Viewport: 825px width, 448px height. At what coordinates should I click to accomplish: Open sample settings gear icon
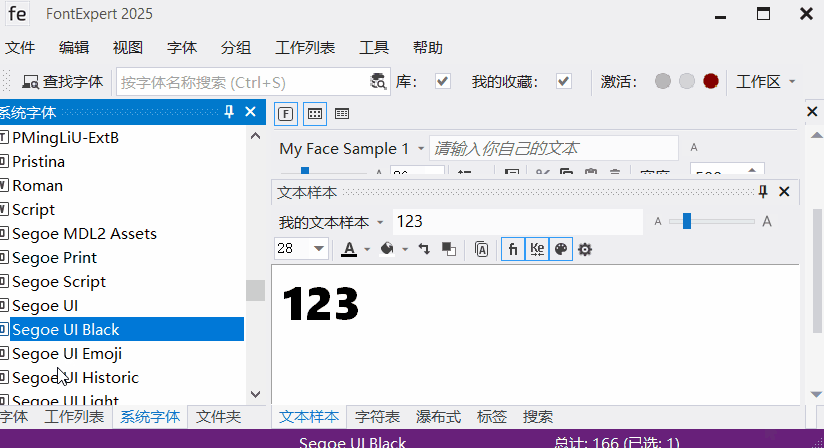[585, 250]
